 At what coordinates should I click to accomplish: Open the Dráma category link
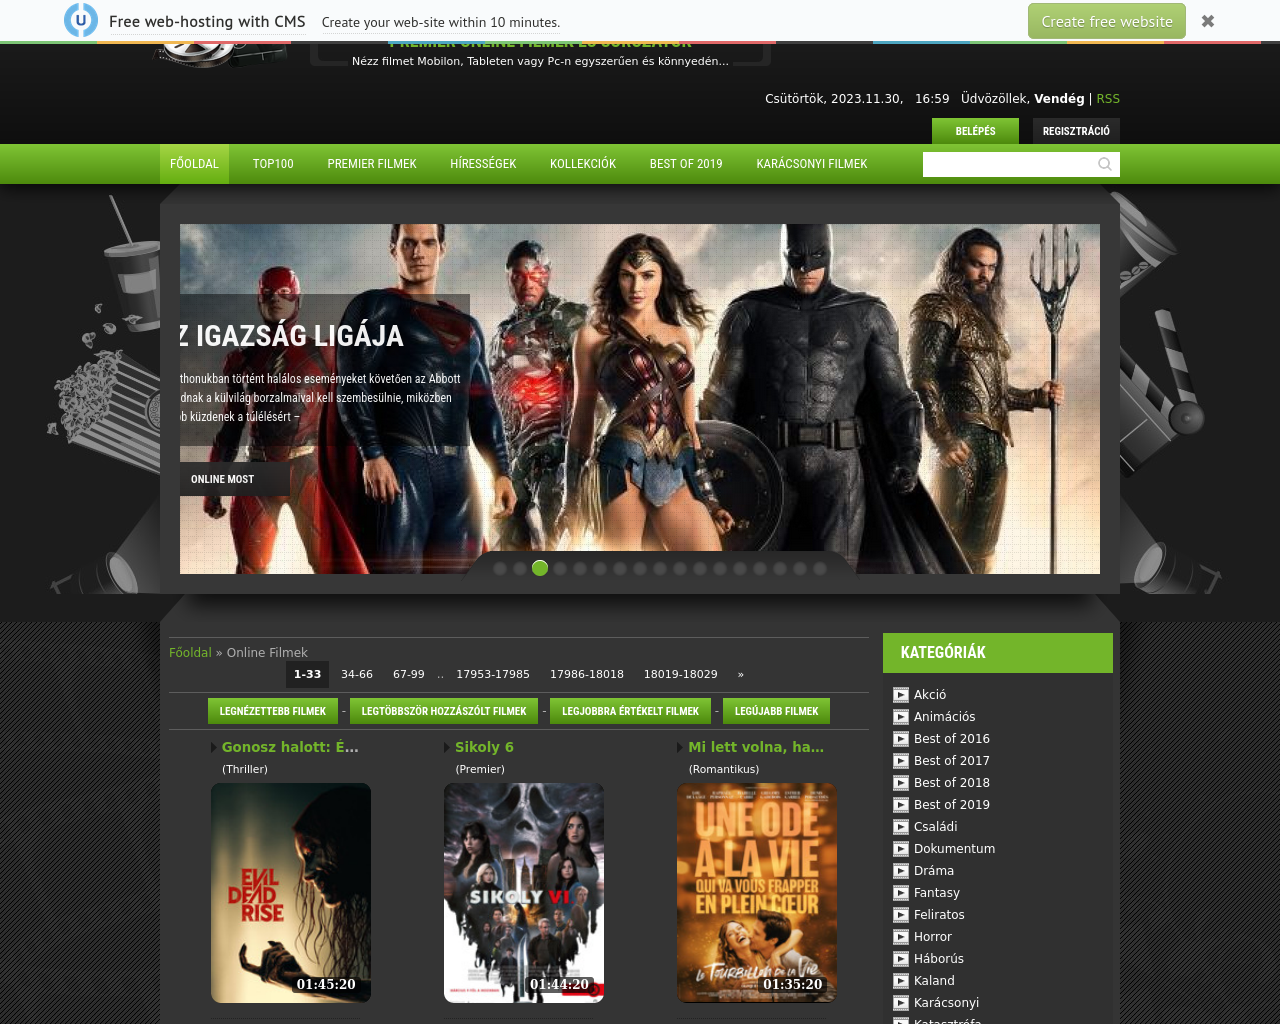click(934, 871)
